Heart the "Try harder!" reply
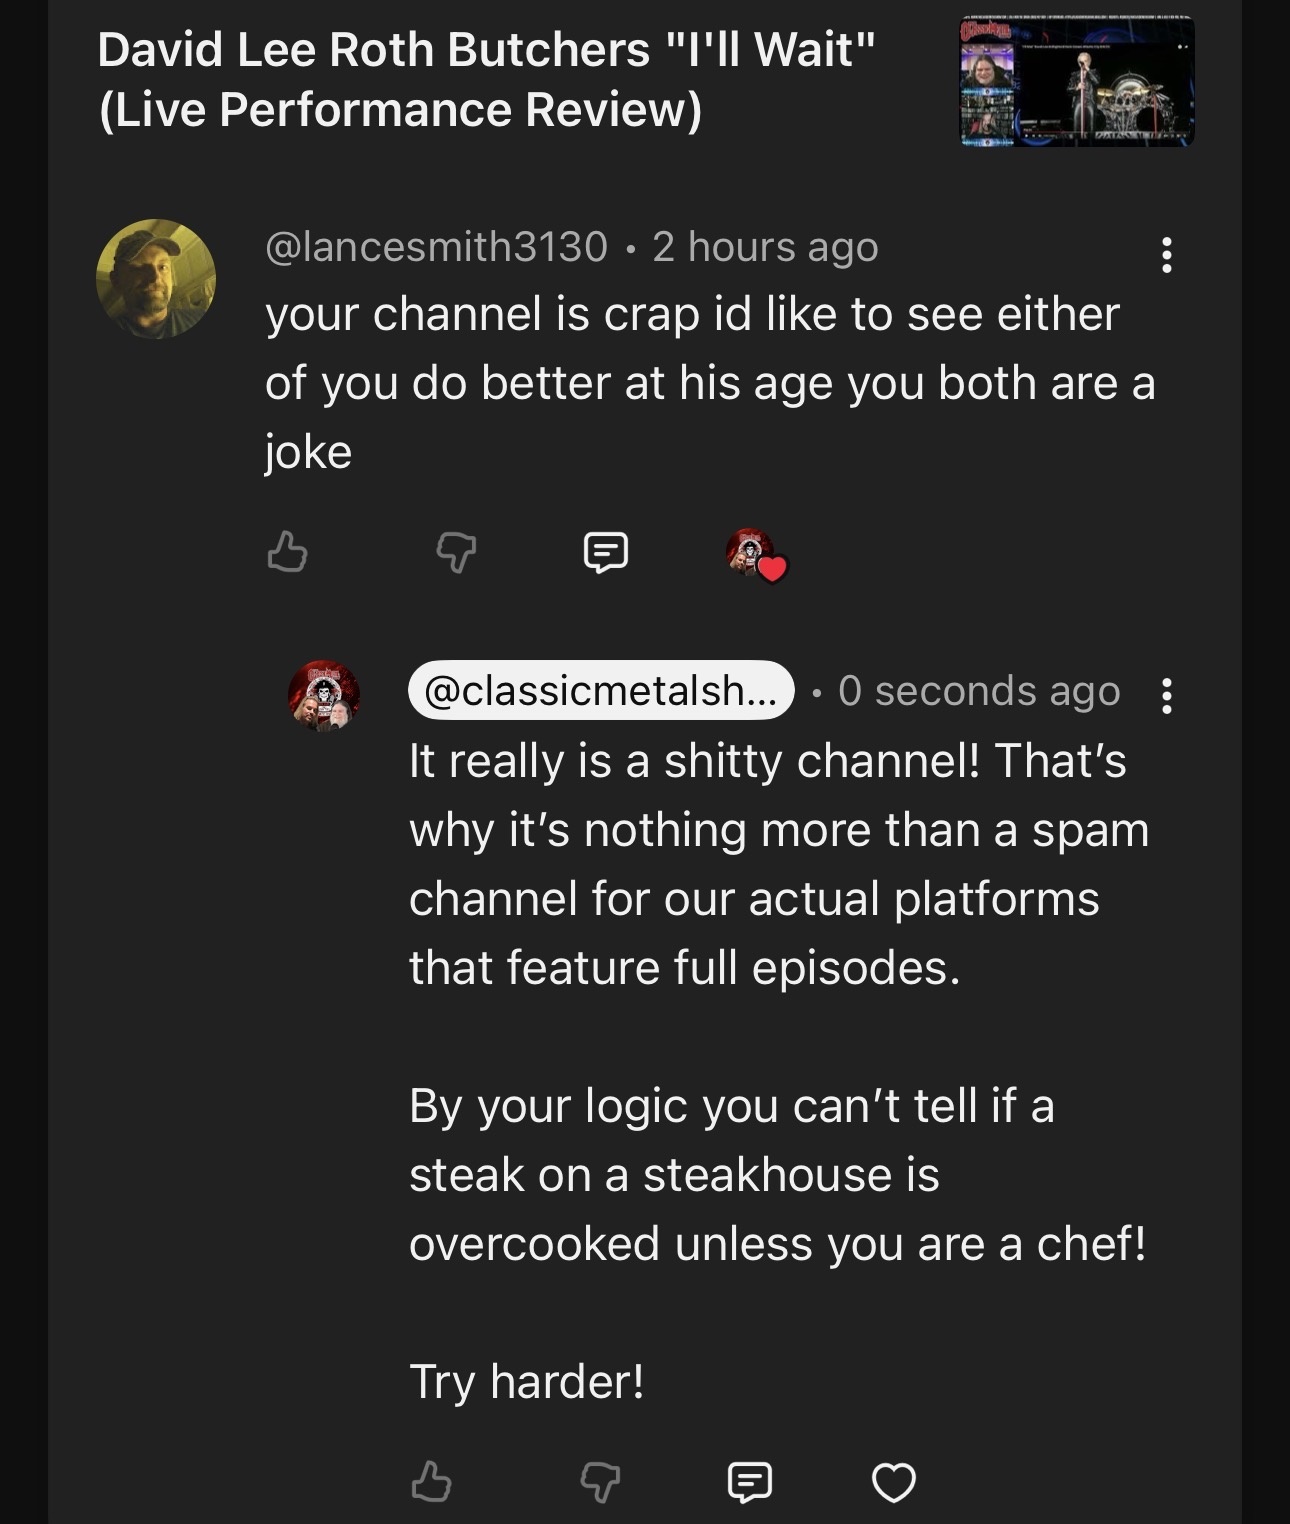The width and height of the screenshot is (1290, 1524). pyautogui.click(x=893, y=1481)
